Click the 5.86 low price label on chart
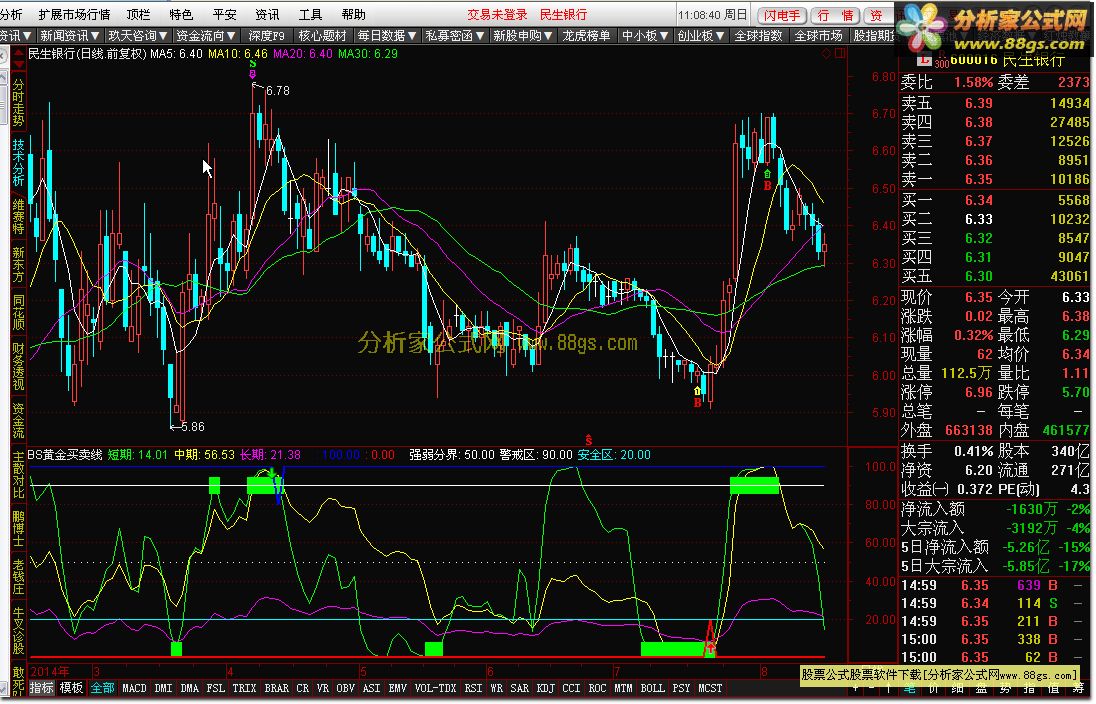Viewport: 1096px width, 704px height. [193, 426]
